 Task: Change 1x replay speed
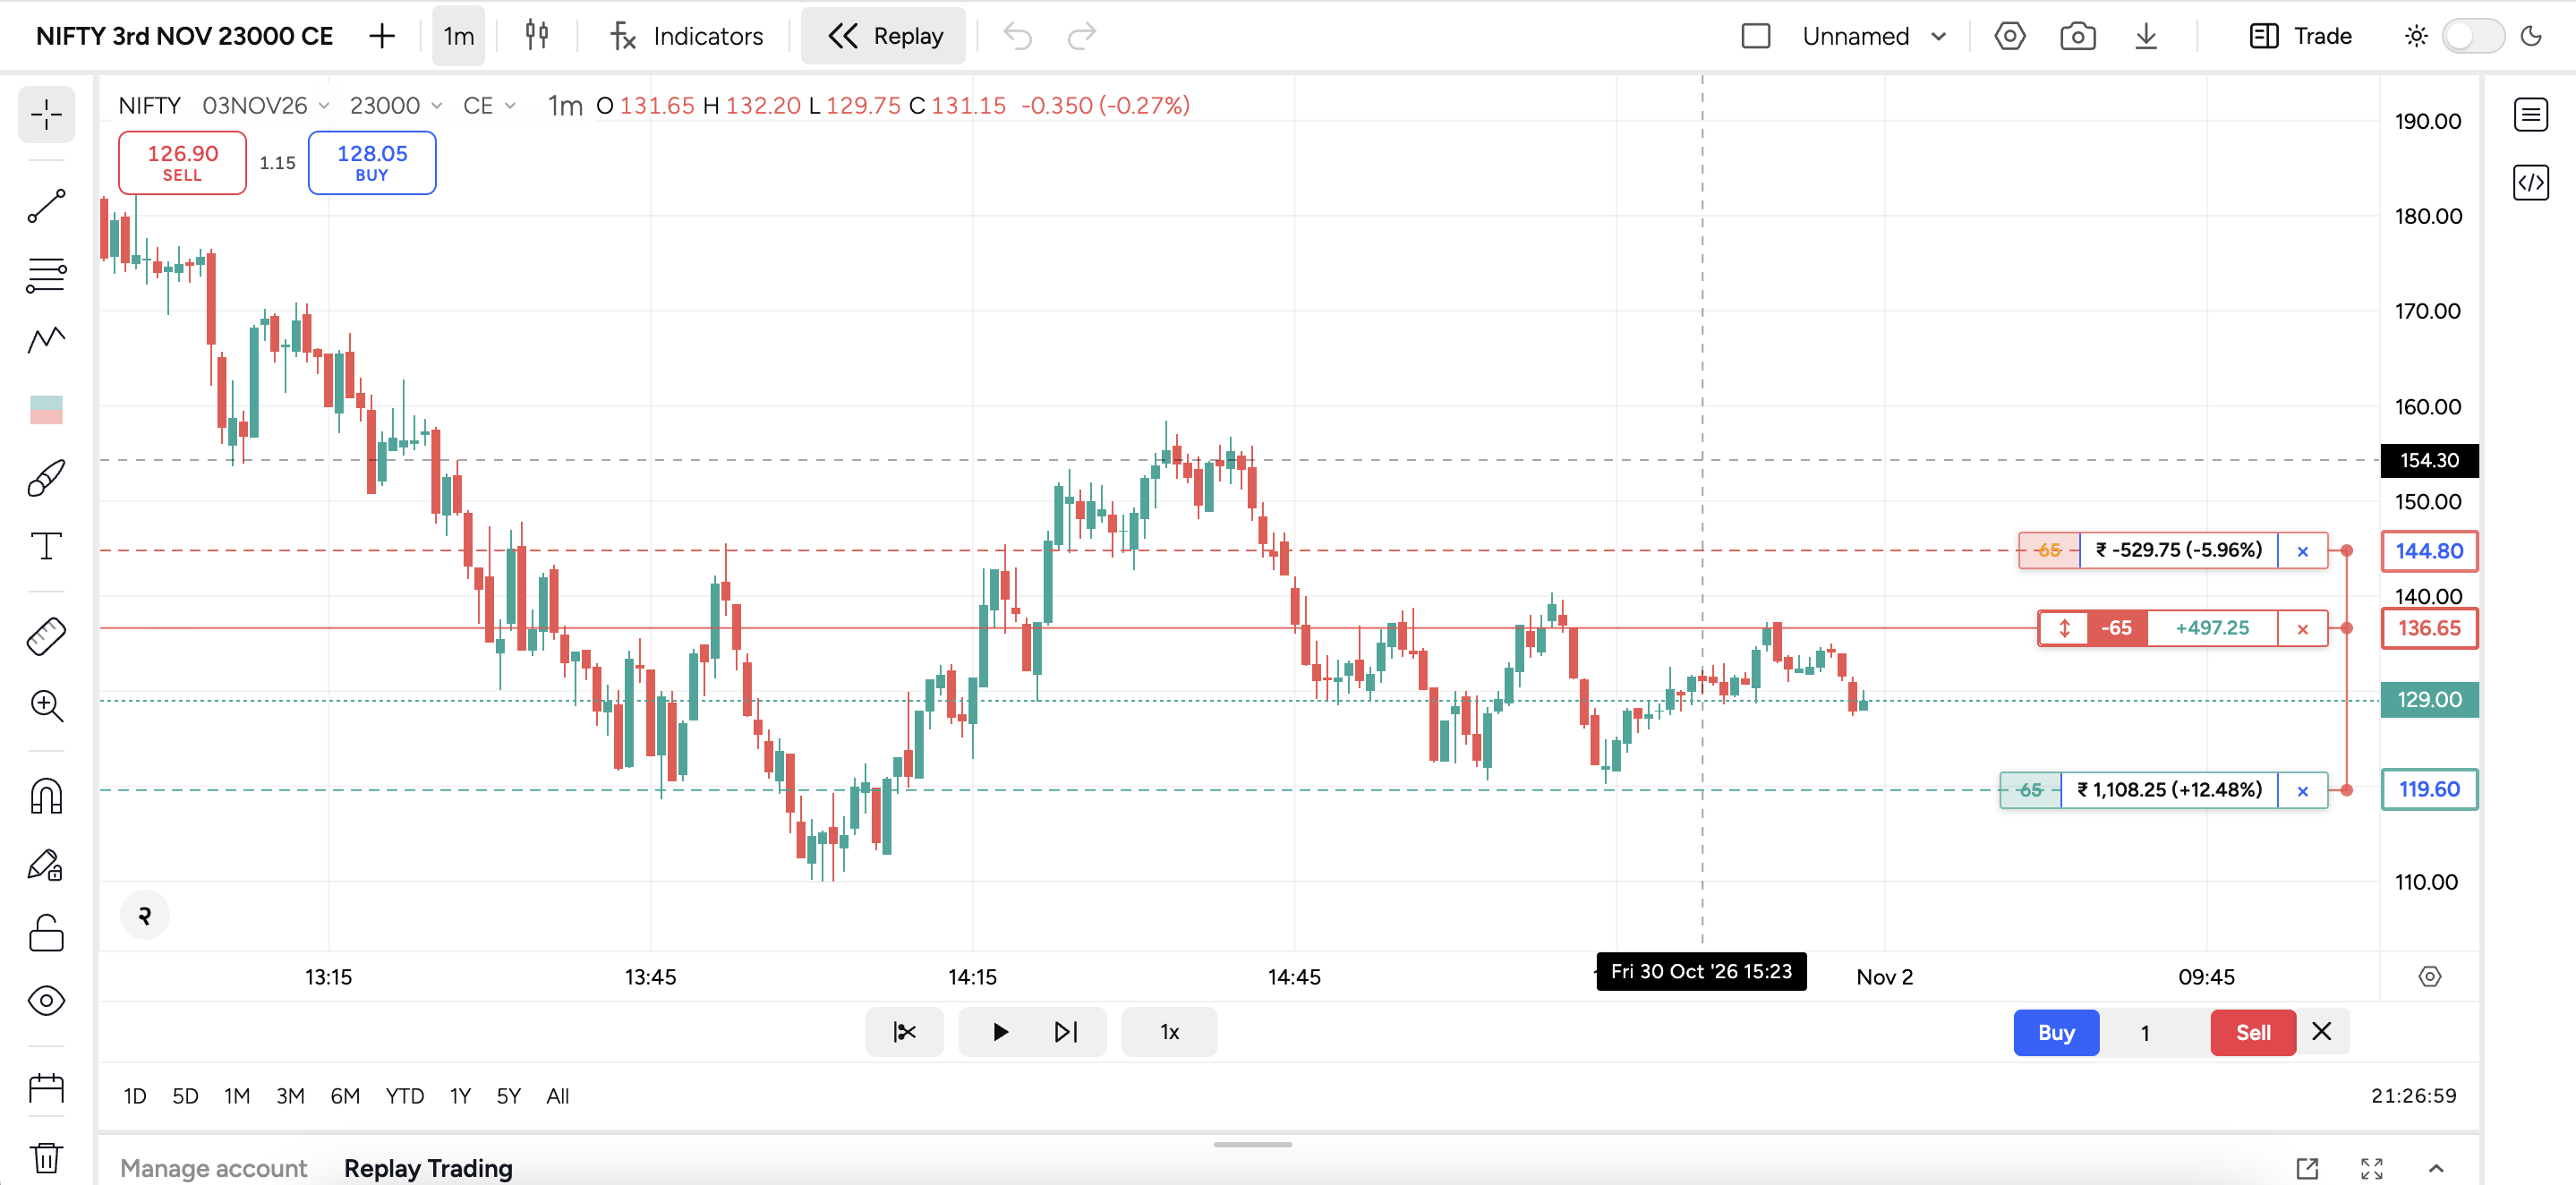pos(1169,1032)
